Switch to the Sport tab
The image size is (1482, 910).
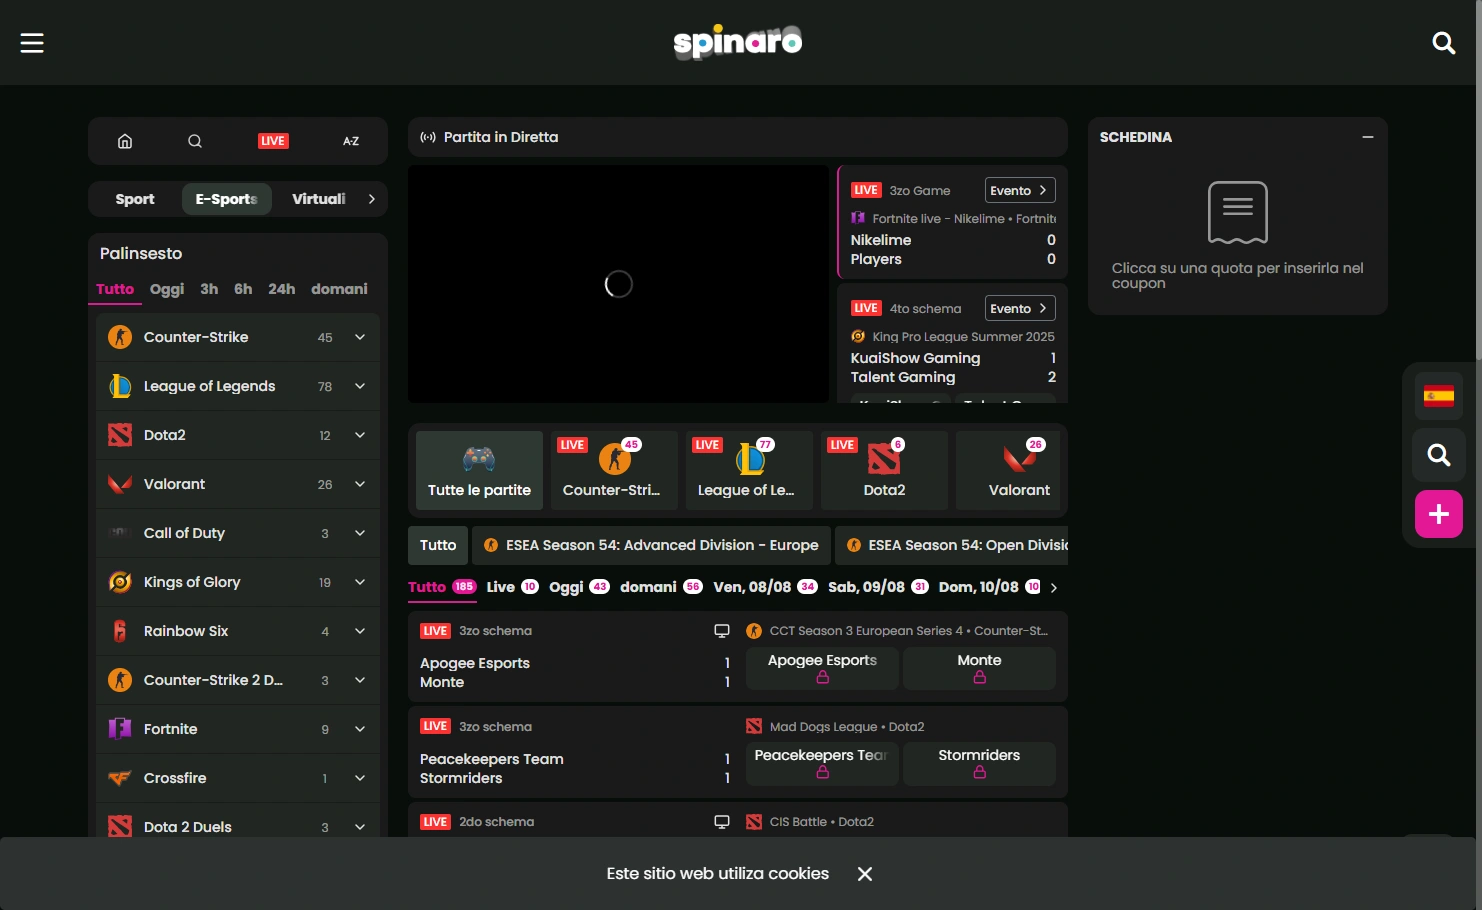tap(135, 199)
